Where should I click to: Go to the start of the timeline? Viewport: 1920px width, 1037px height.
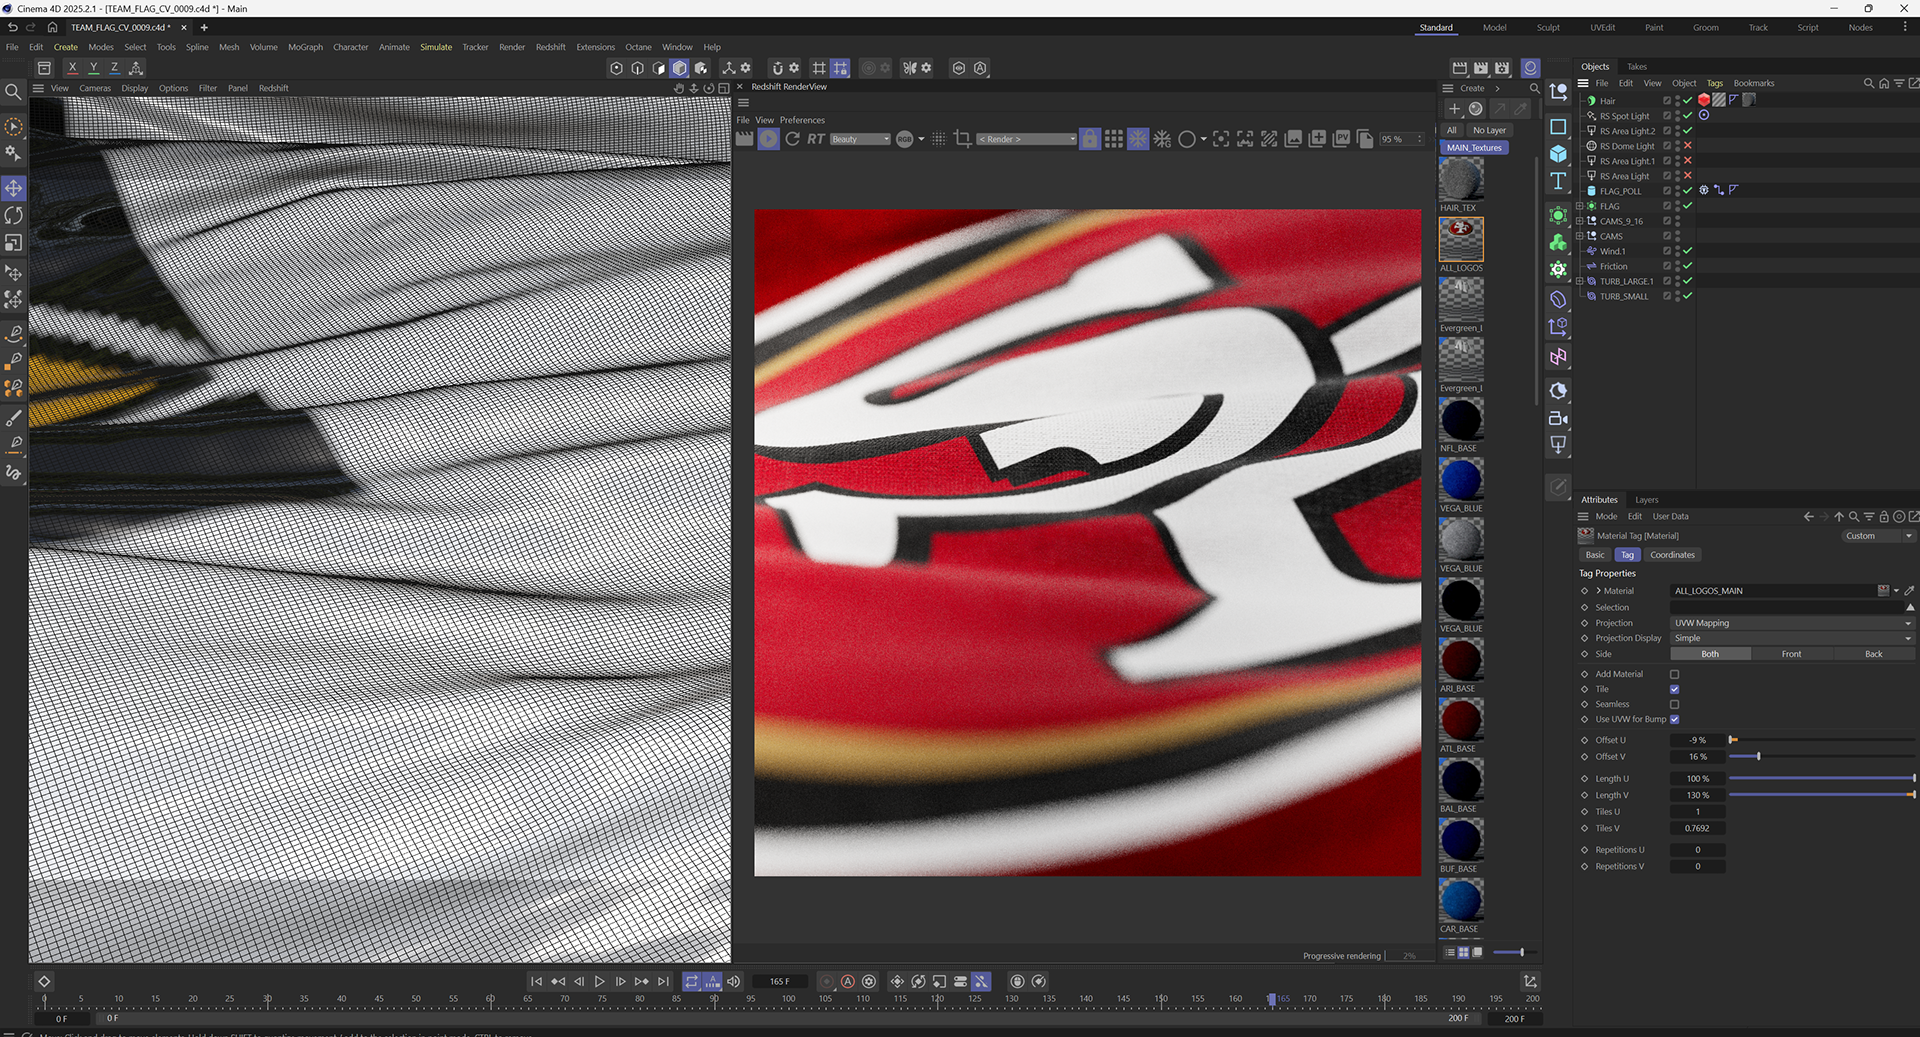click(536, 982)
